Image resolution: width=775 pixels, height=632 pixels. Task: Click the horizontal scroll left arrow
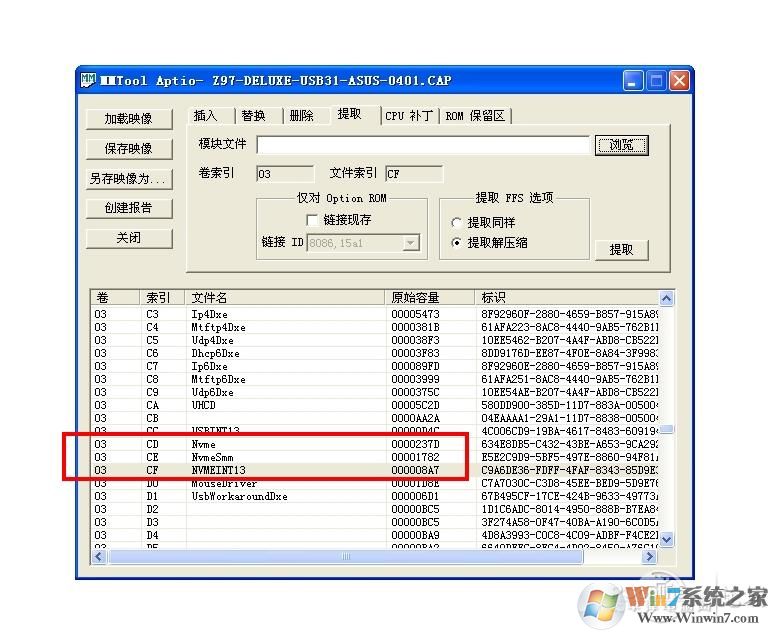coord(99,557)
